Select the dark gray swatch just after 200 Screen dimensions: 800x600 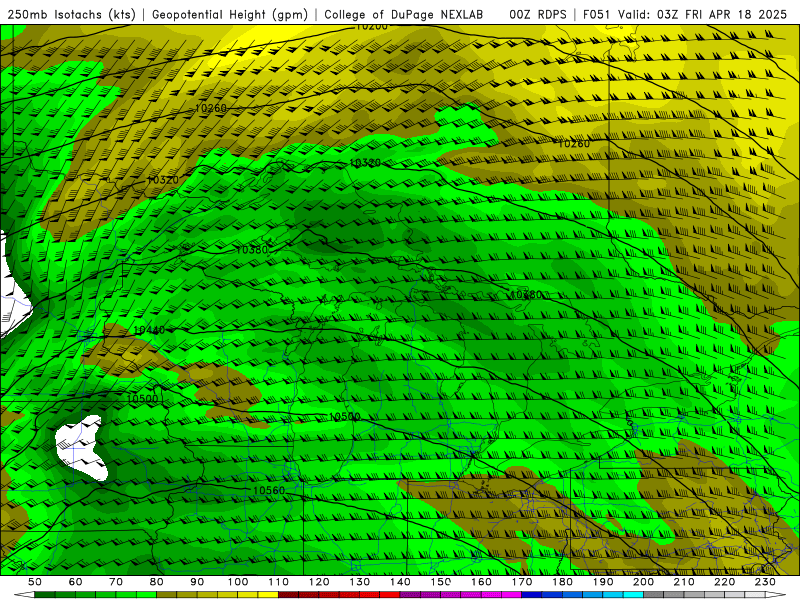(x=654, y=595)
